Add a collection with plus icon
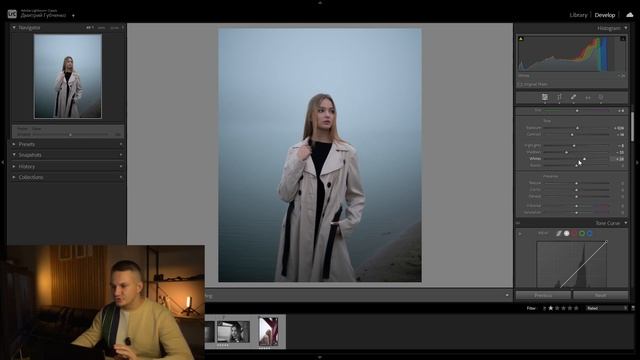Screen dimensions: 640x360 121,177
